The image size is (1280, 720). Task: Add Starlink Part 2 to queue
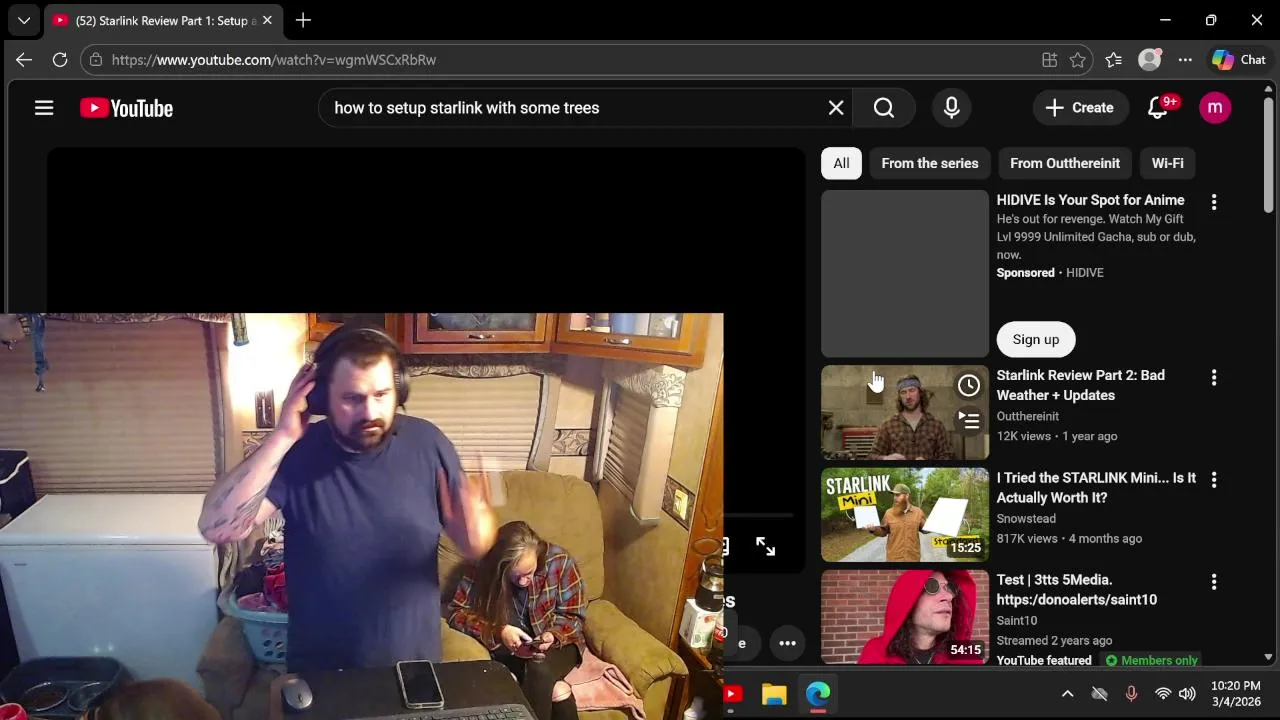point(969,420)
